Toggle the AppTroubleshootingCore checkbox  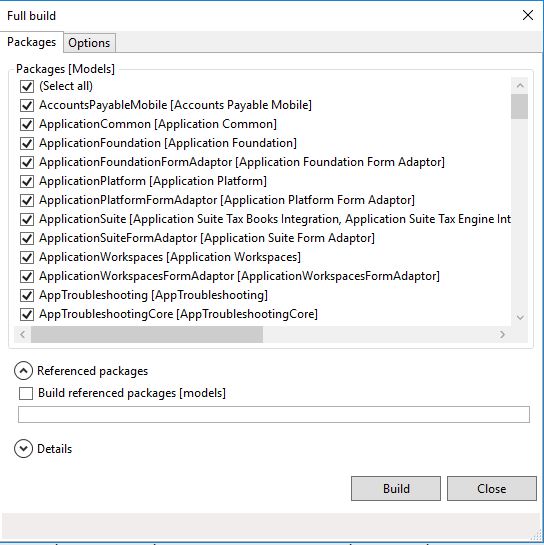click(x=27, y=315)
